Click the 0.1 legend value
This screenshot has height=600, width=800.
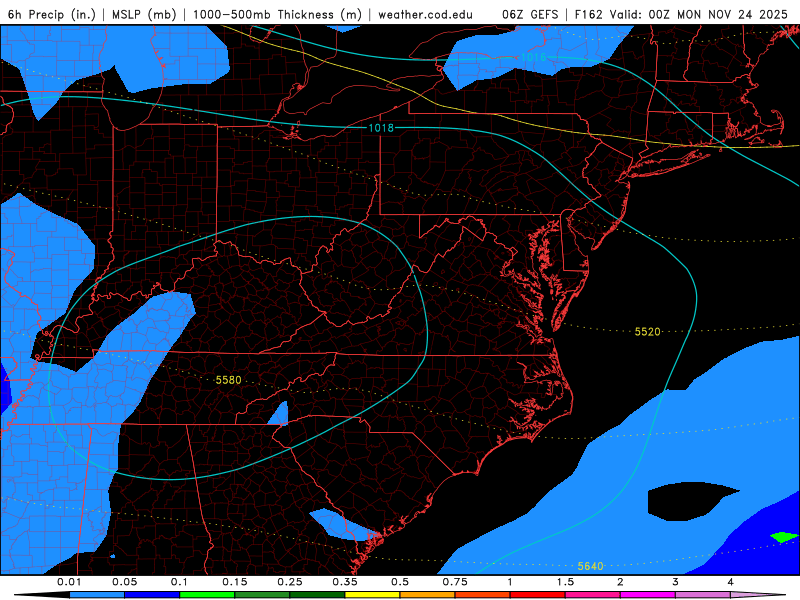[180, 582]
